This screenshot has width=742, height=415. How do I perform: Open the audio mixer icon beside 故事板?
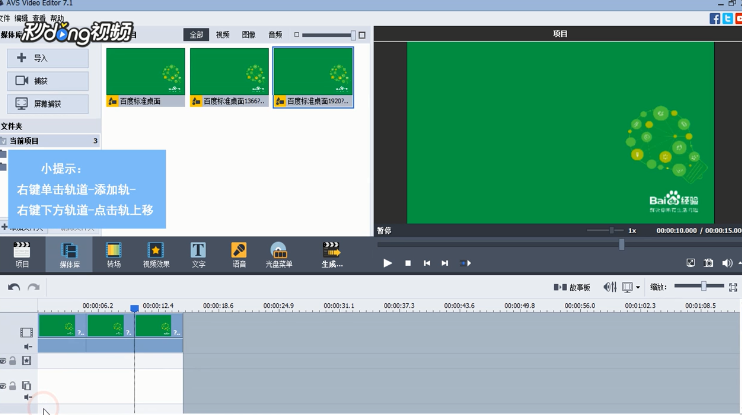click(610, 287)
